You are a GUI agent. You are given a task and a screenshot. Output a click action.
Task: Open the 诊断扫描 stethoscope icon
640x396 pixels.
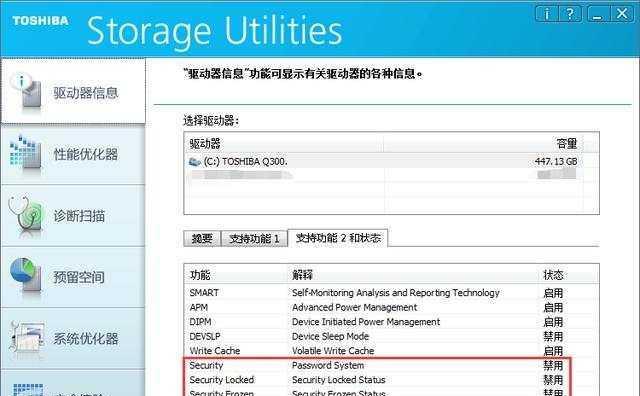coord(25,215)
